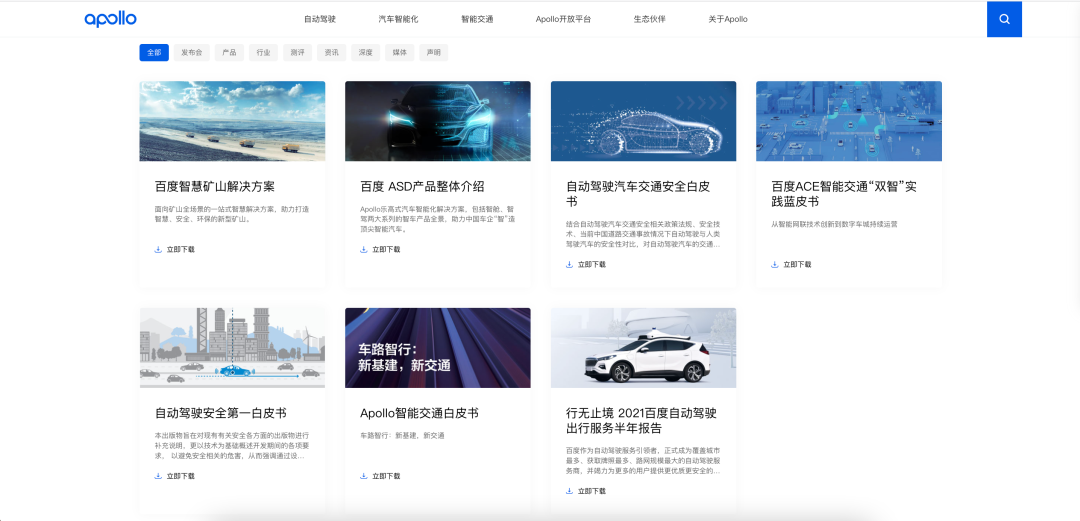Screen dimensions: 1080x521
Task: Open the blue isometric city traffic thumbnail
Action: 849,121
